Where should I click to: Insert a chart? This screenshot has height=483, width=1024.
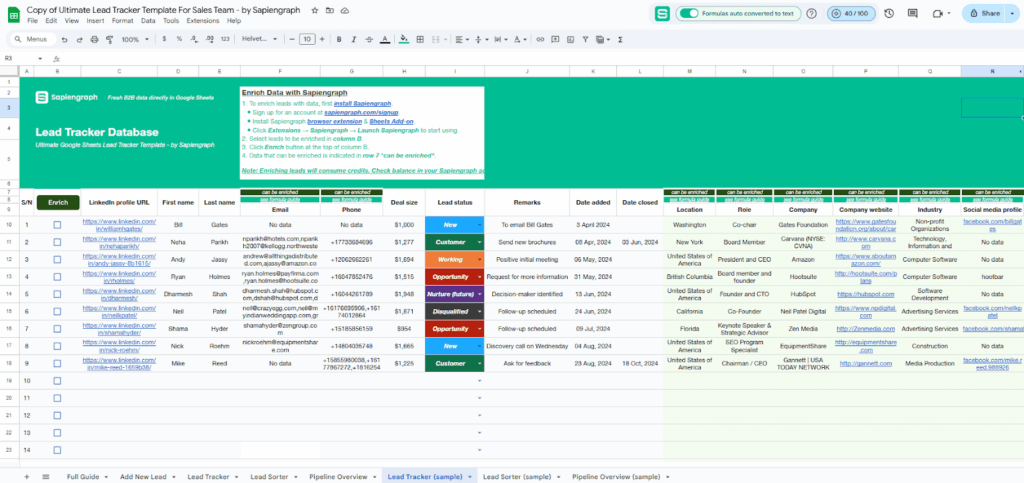[570, 39]
